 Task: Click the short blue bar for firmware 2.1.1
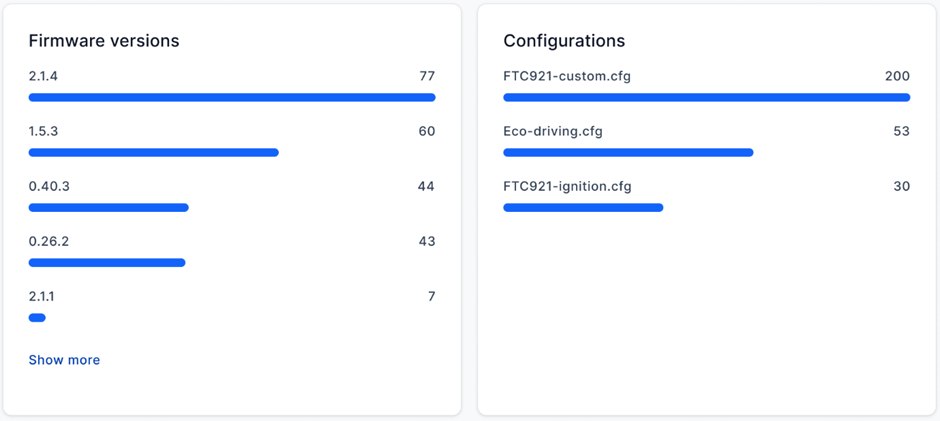(37, 317)
